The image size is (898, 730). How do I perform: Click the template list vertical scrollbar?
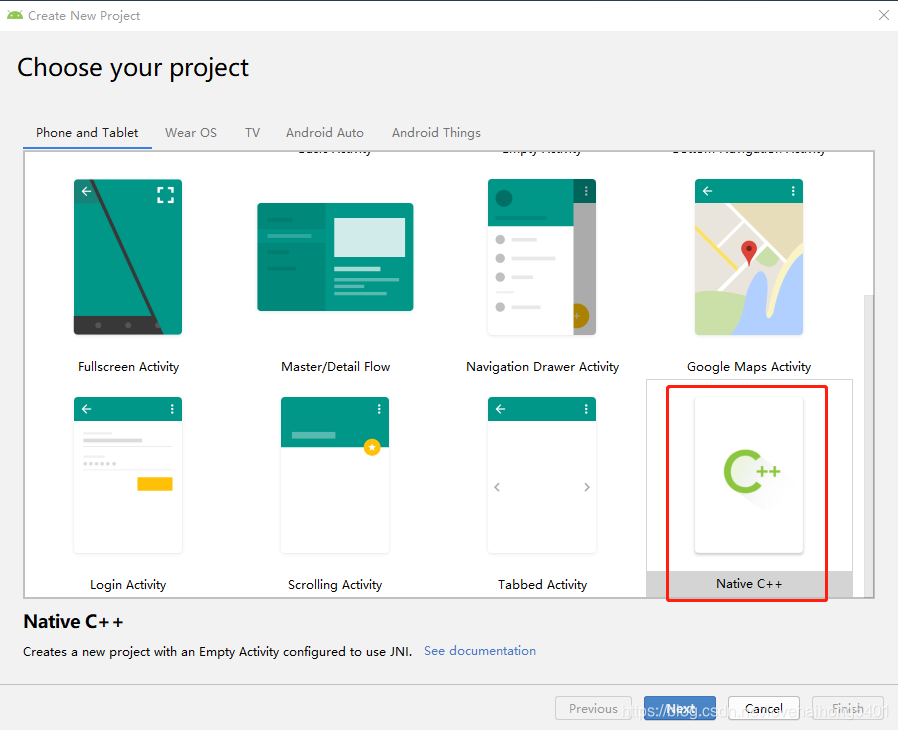(868, 445)
